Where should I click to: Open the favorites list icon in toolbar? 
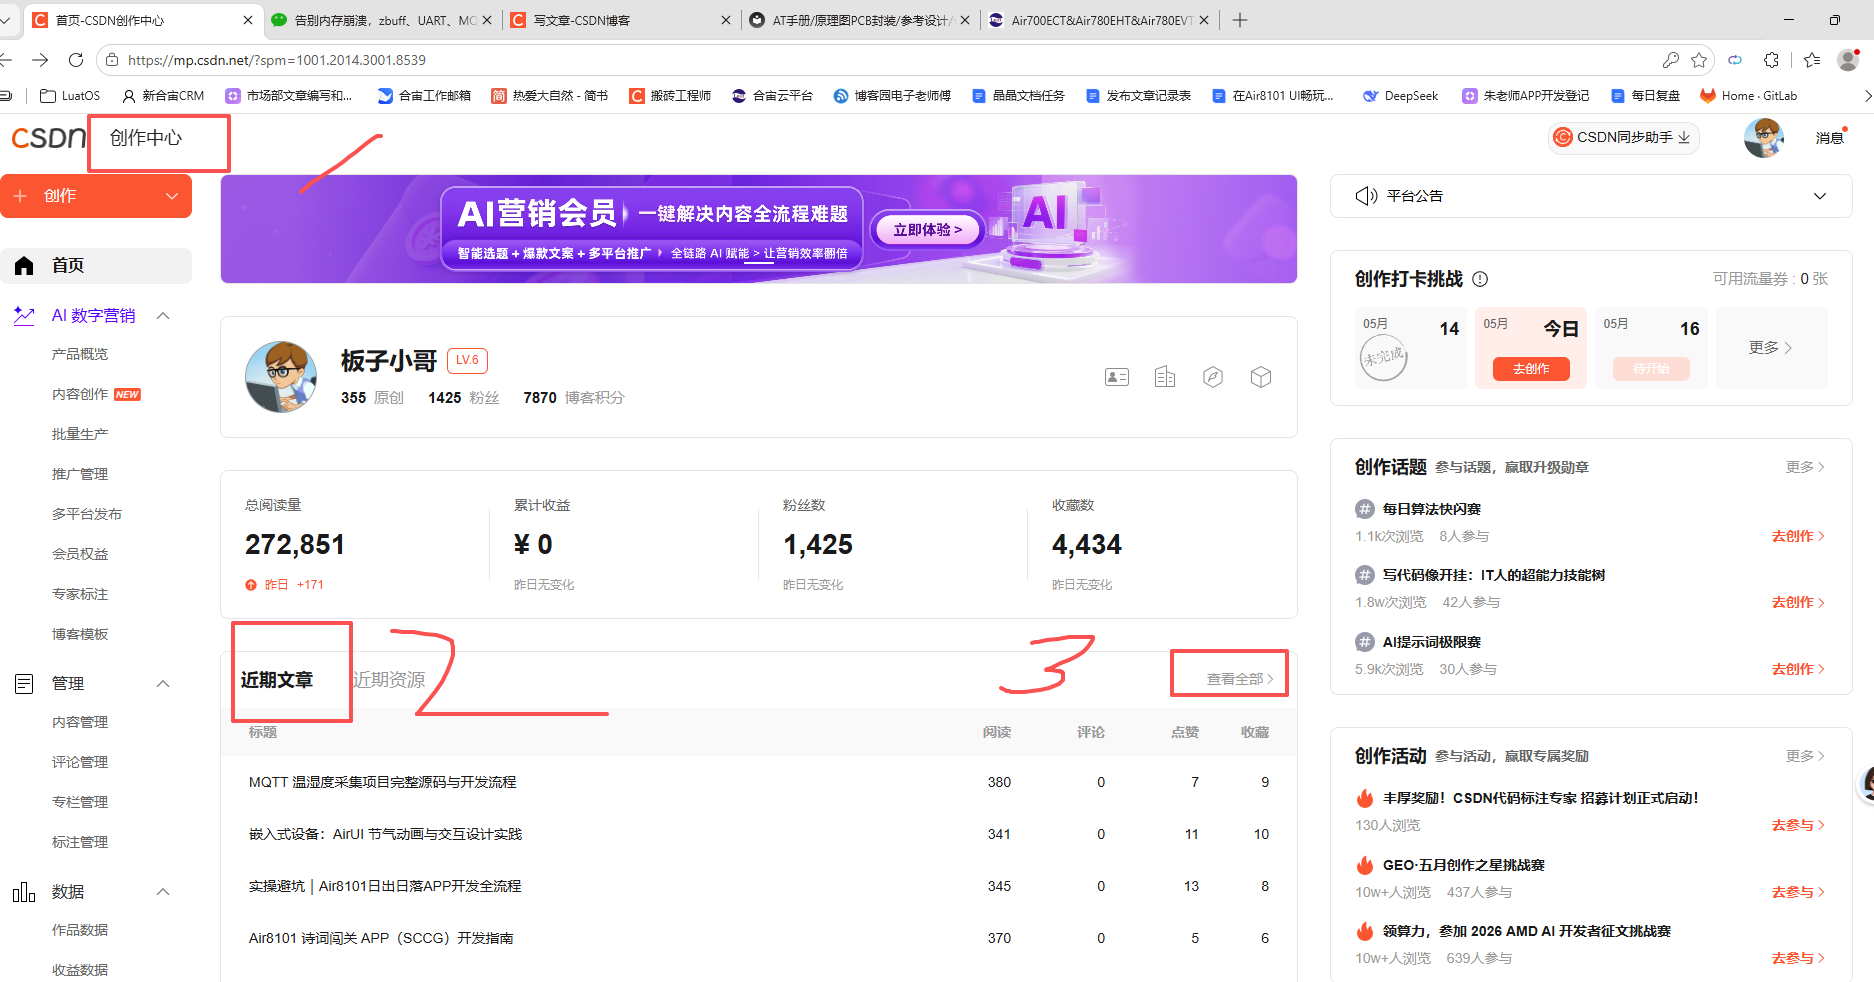(1812, 60)
